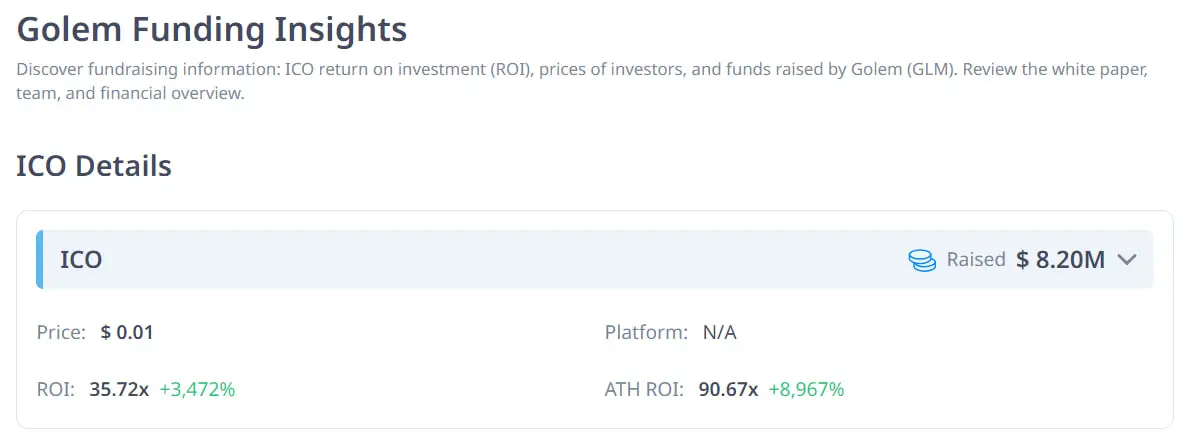Click the coins icon beside Raised
Viewport: 1190px width, 447px height.
(x=922, y=260)
